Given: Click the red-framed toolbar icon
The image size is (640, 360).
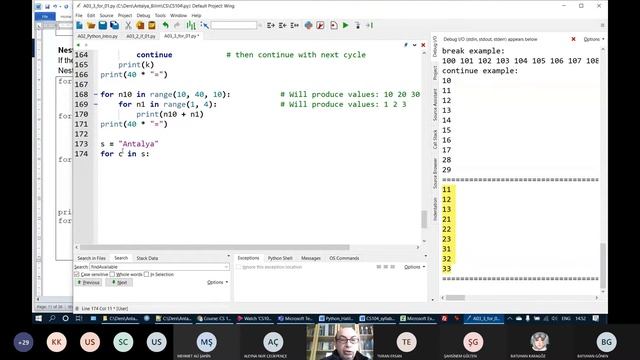Looking at the screenshot, I should [x=320, y=25].
